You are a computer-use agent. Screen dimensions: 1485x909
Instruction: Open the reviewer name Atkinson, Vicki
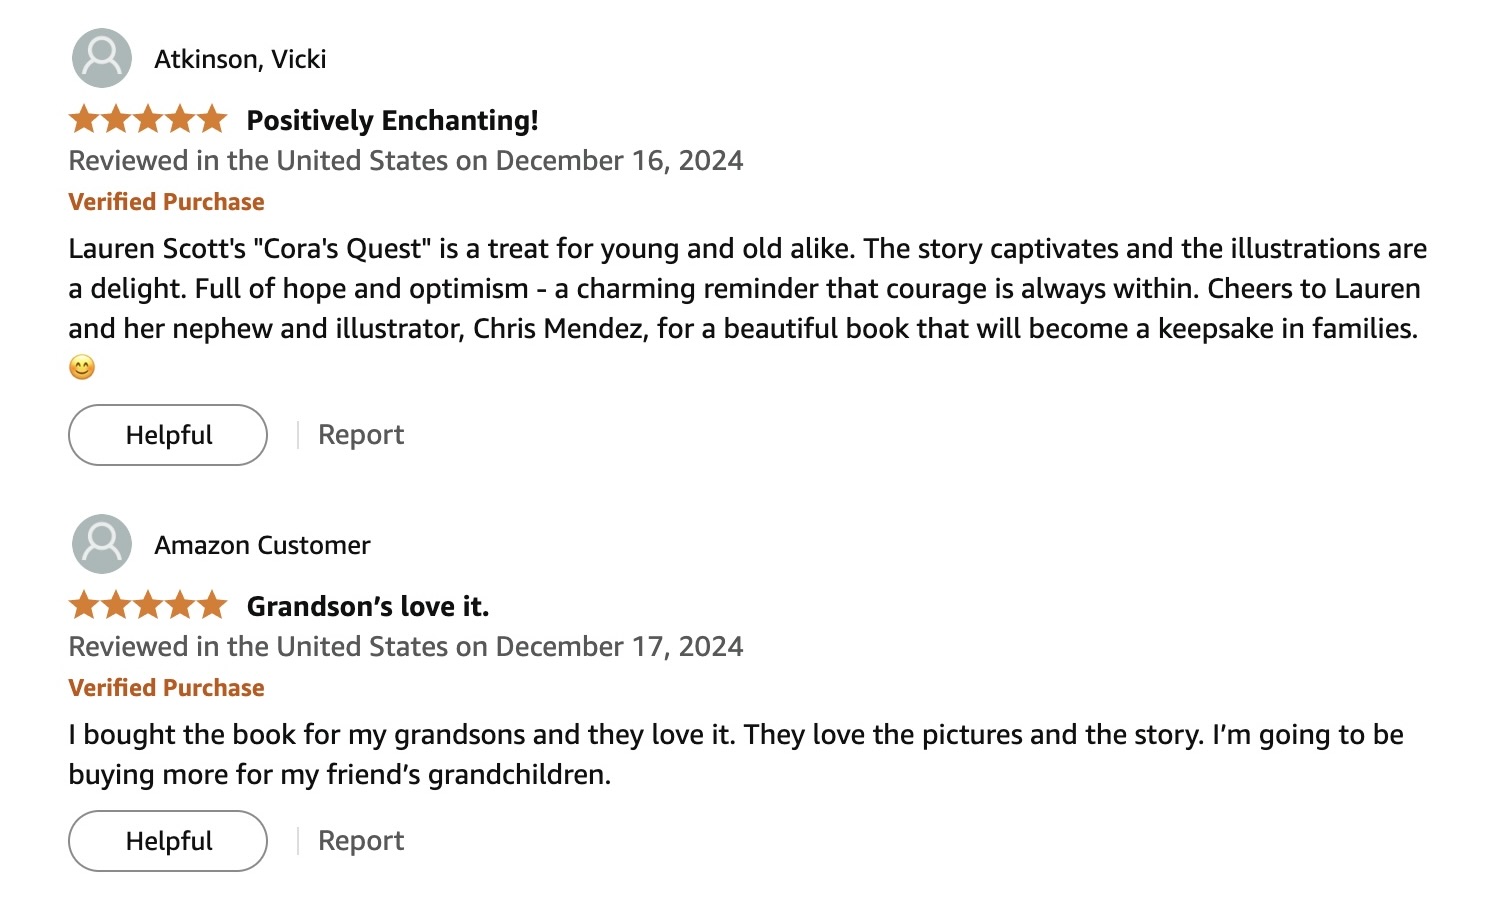pyautogui.click(x=240, y=59)
